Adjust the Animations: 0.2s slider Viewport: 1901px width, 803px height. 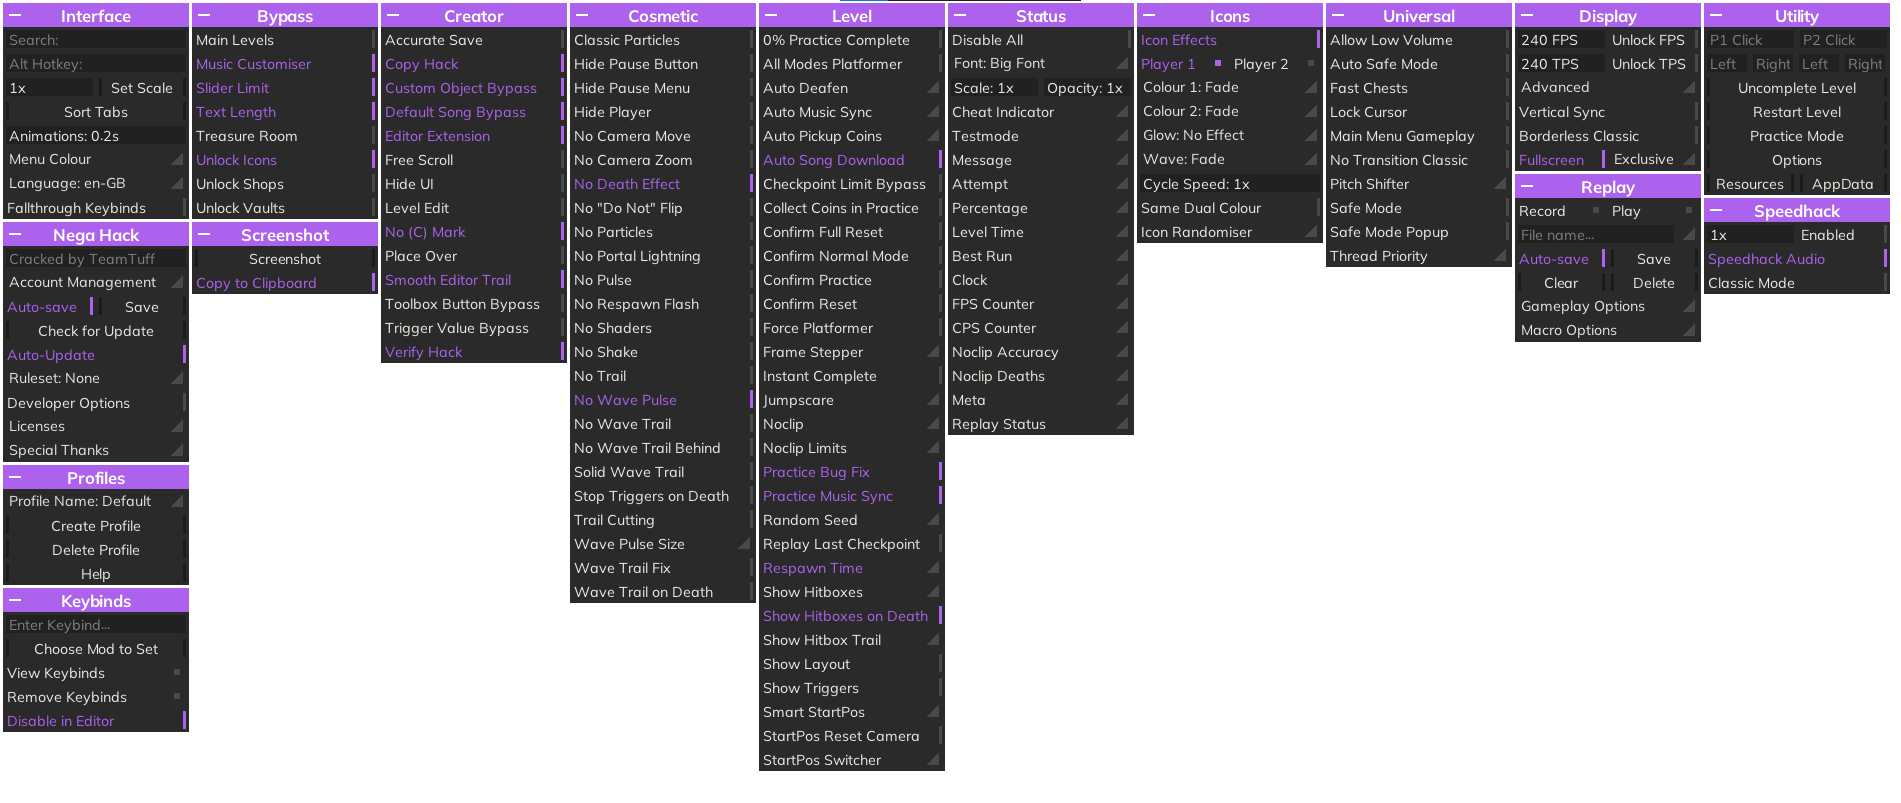point(96,136)
